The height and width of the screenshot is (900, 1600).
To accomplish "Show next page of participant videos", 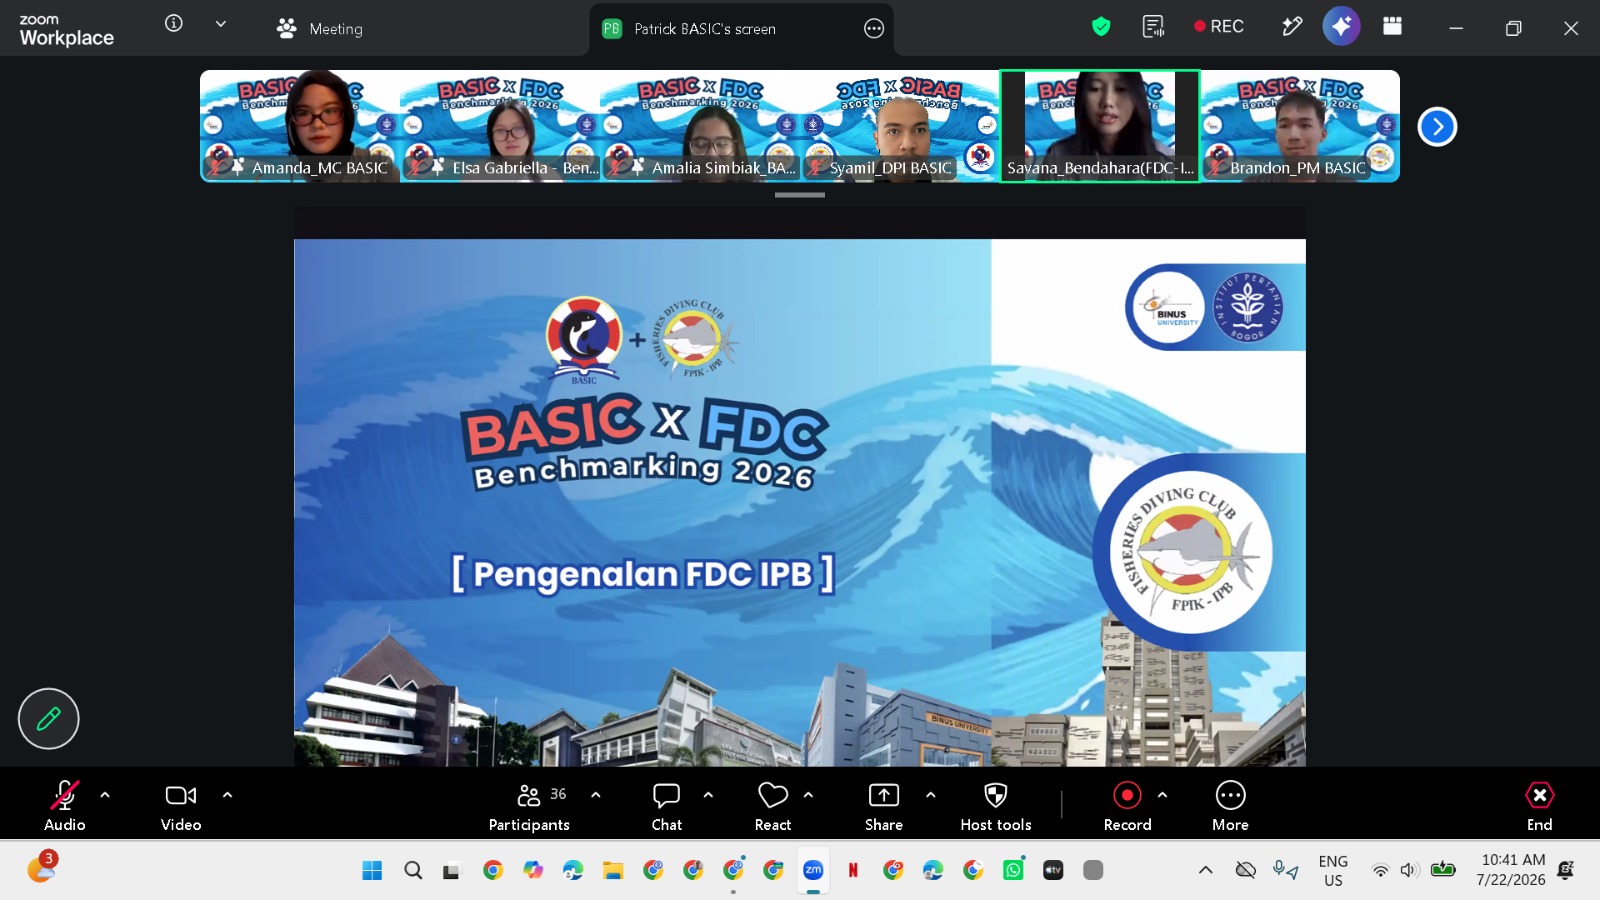I will tap(1437, 126).
